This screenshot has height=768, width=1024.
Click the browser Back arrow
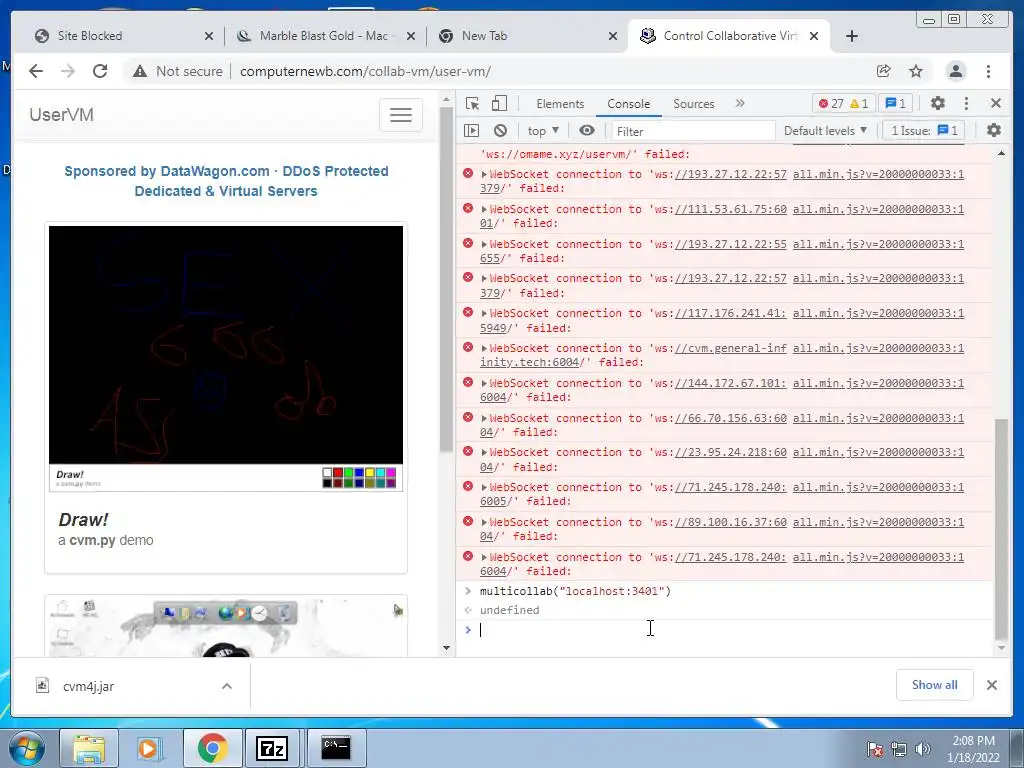tap(36, 71)
